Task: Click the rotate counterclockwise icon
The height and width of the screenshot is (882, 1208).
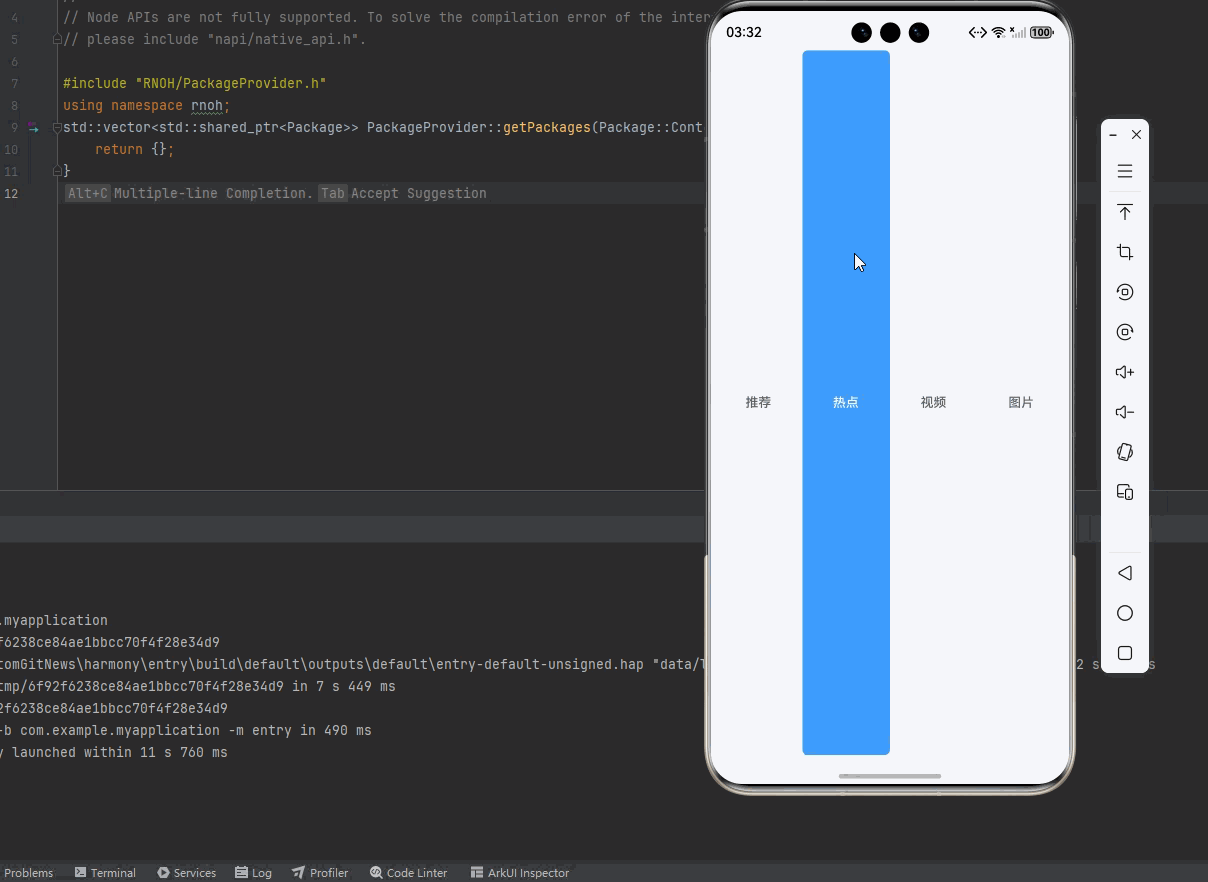Action: pos(1125,292)
